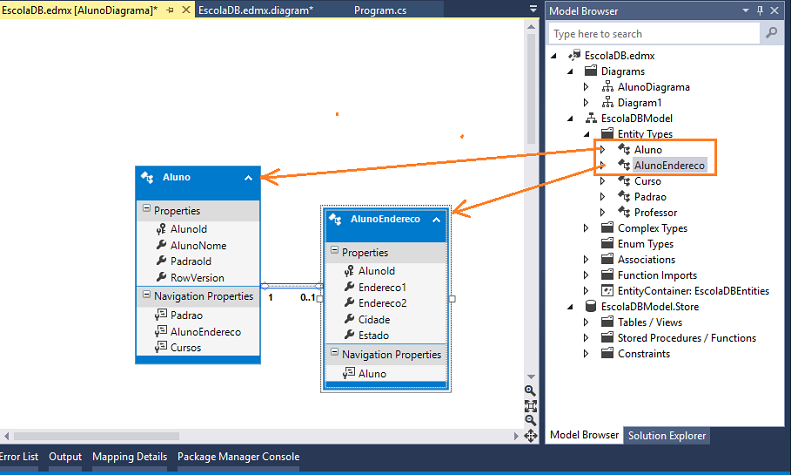Image resolution: width=791 pixels, height=475 pixels.
Task: Collapse the Aluno entity shape chevron
Action: 248,177
